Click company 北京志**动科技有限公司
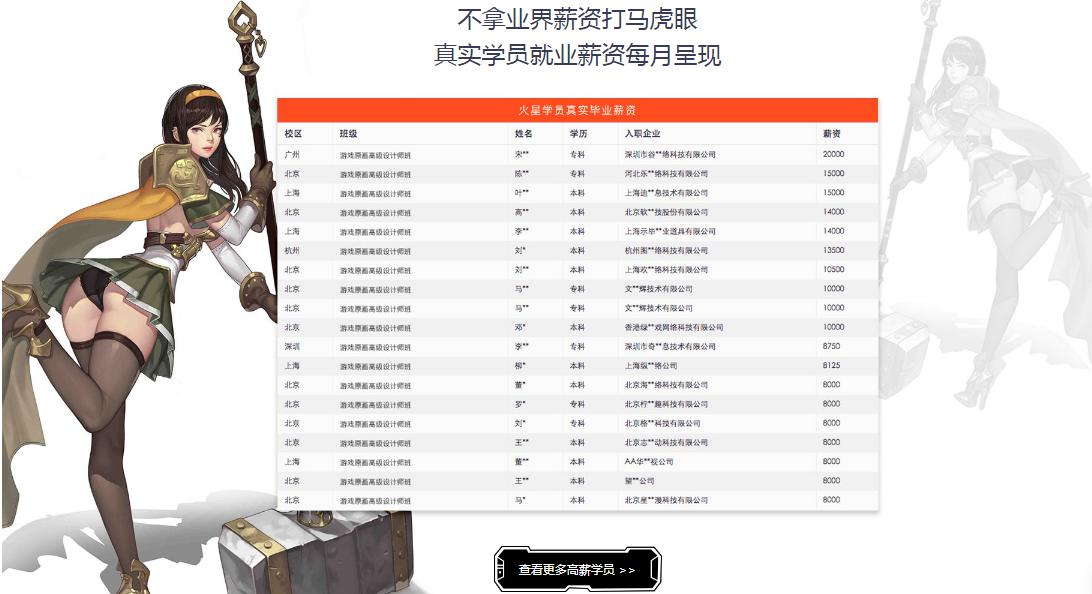 pos(666,442)
